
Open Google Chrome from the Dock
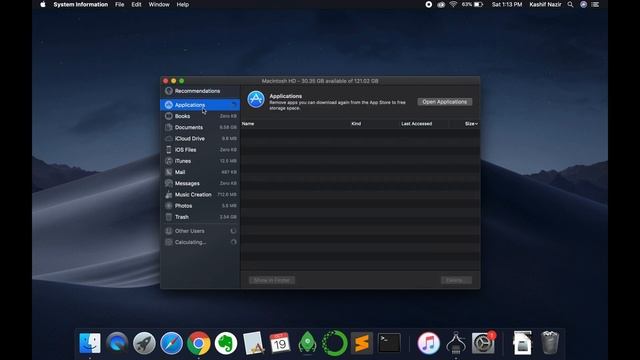[199, 343]
